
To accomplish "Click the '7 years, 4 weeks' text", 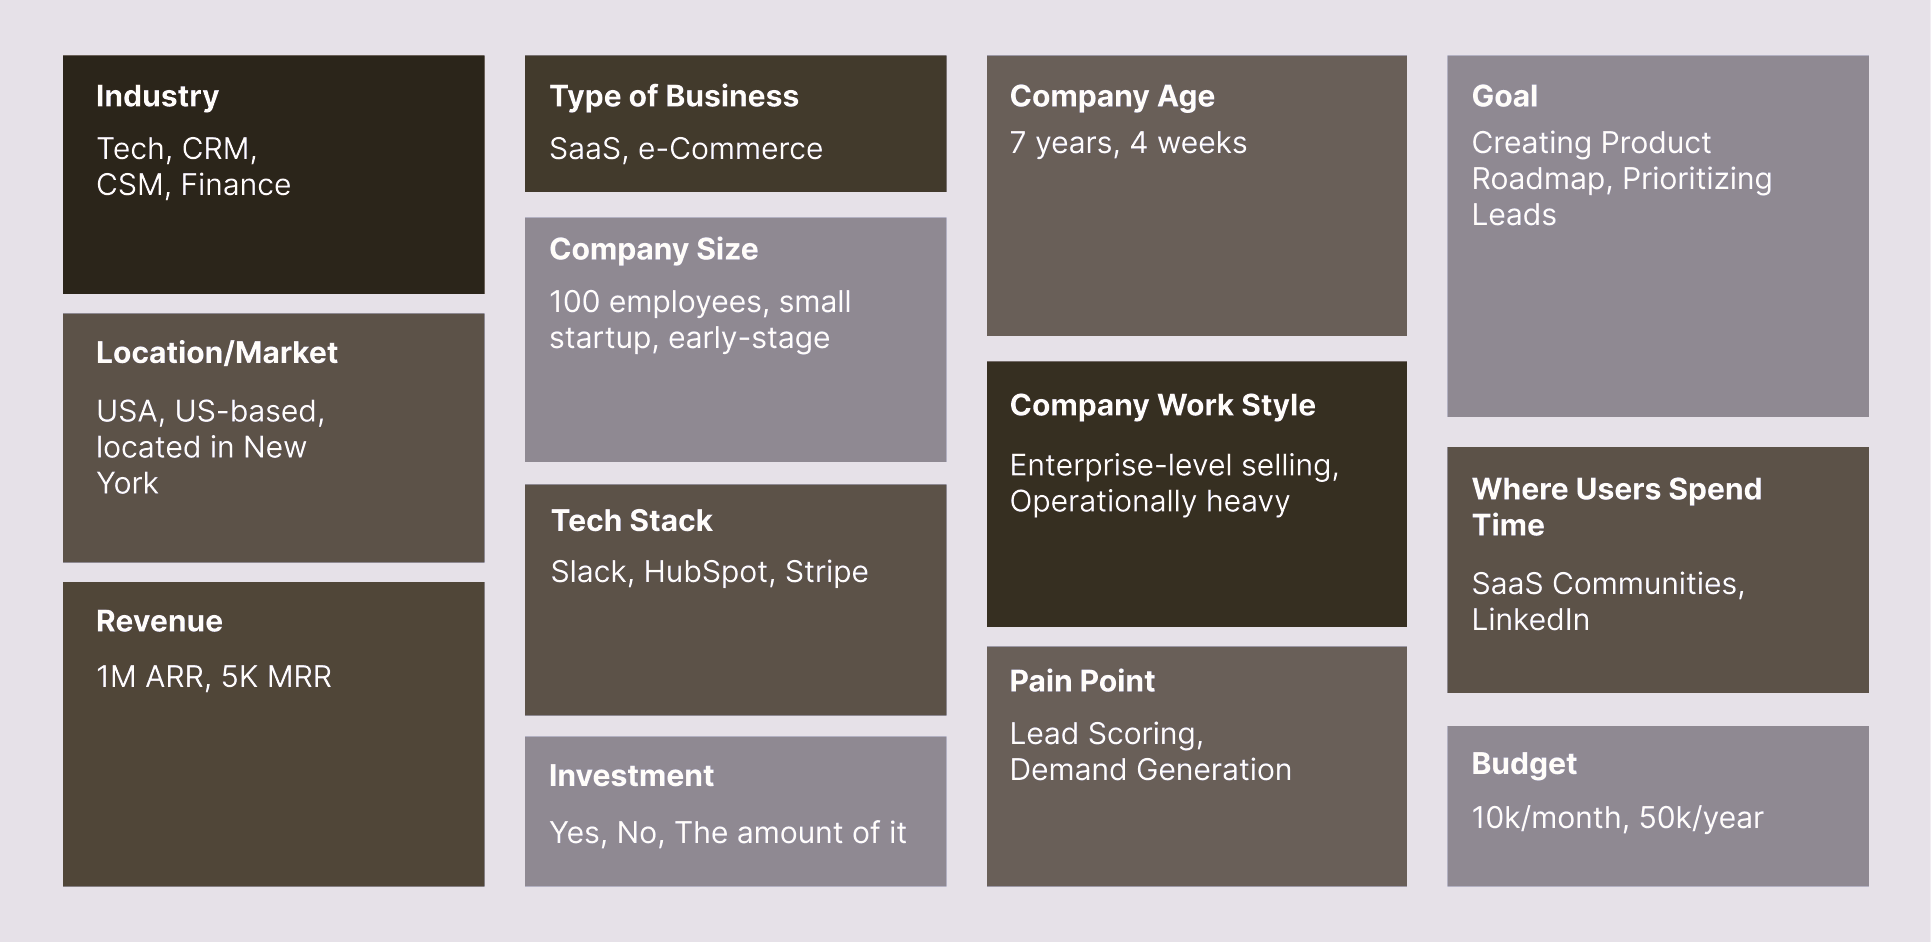I will click(x=1128, y=143).
